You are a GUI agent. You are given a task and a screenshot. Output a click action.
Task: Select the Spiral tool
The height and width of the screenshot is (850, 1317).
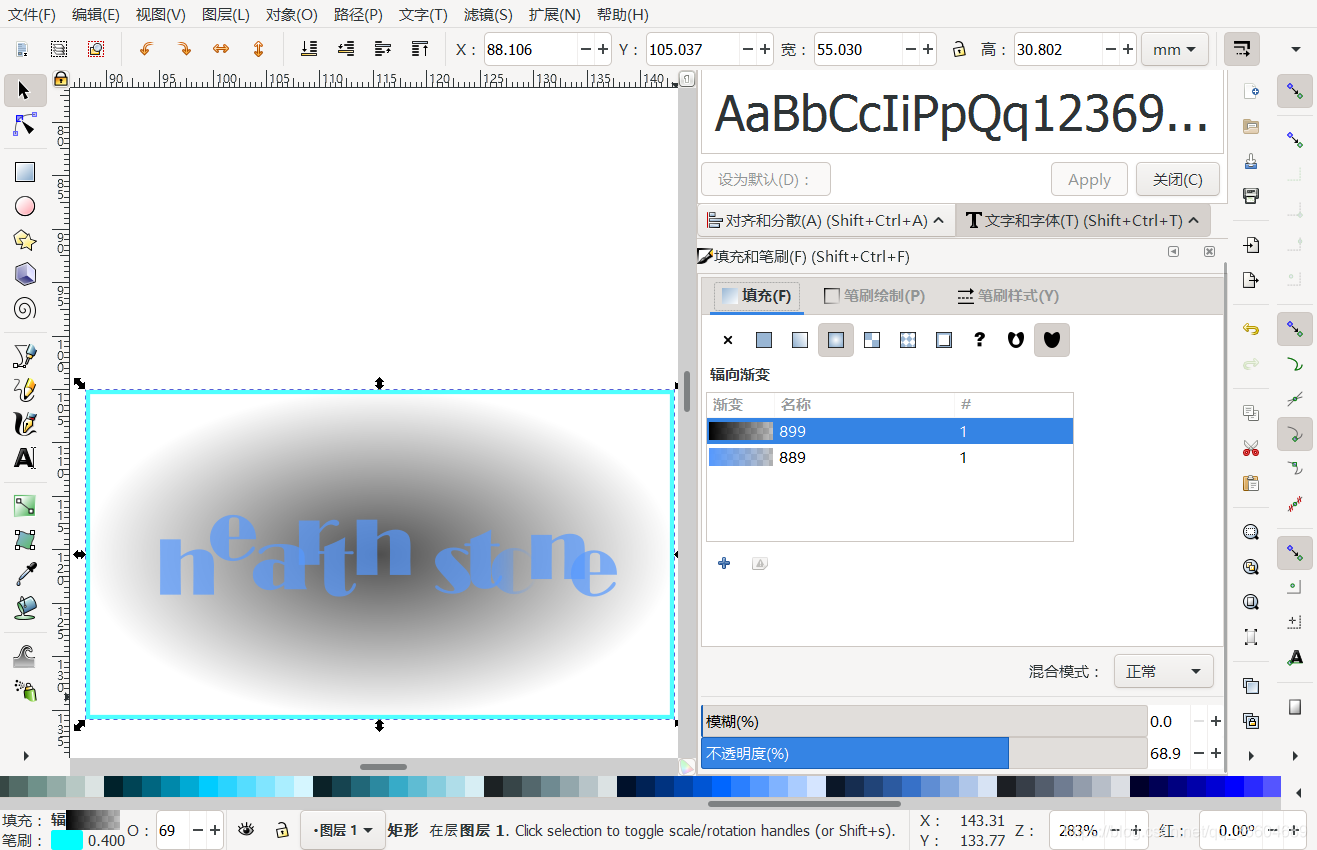25,308
